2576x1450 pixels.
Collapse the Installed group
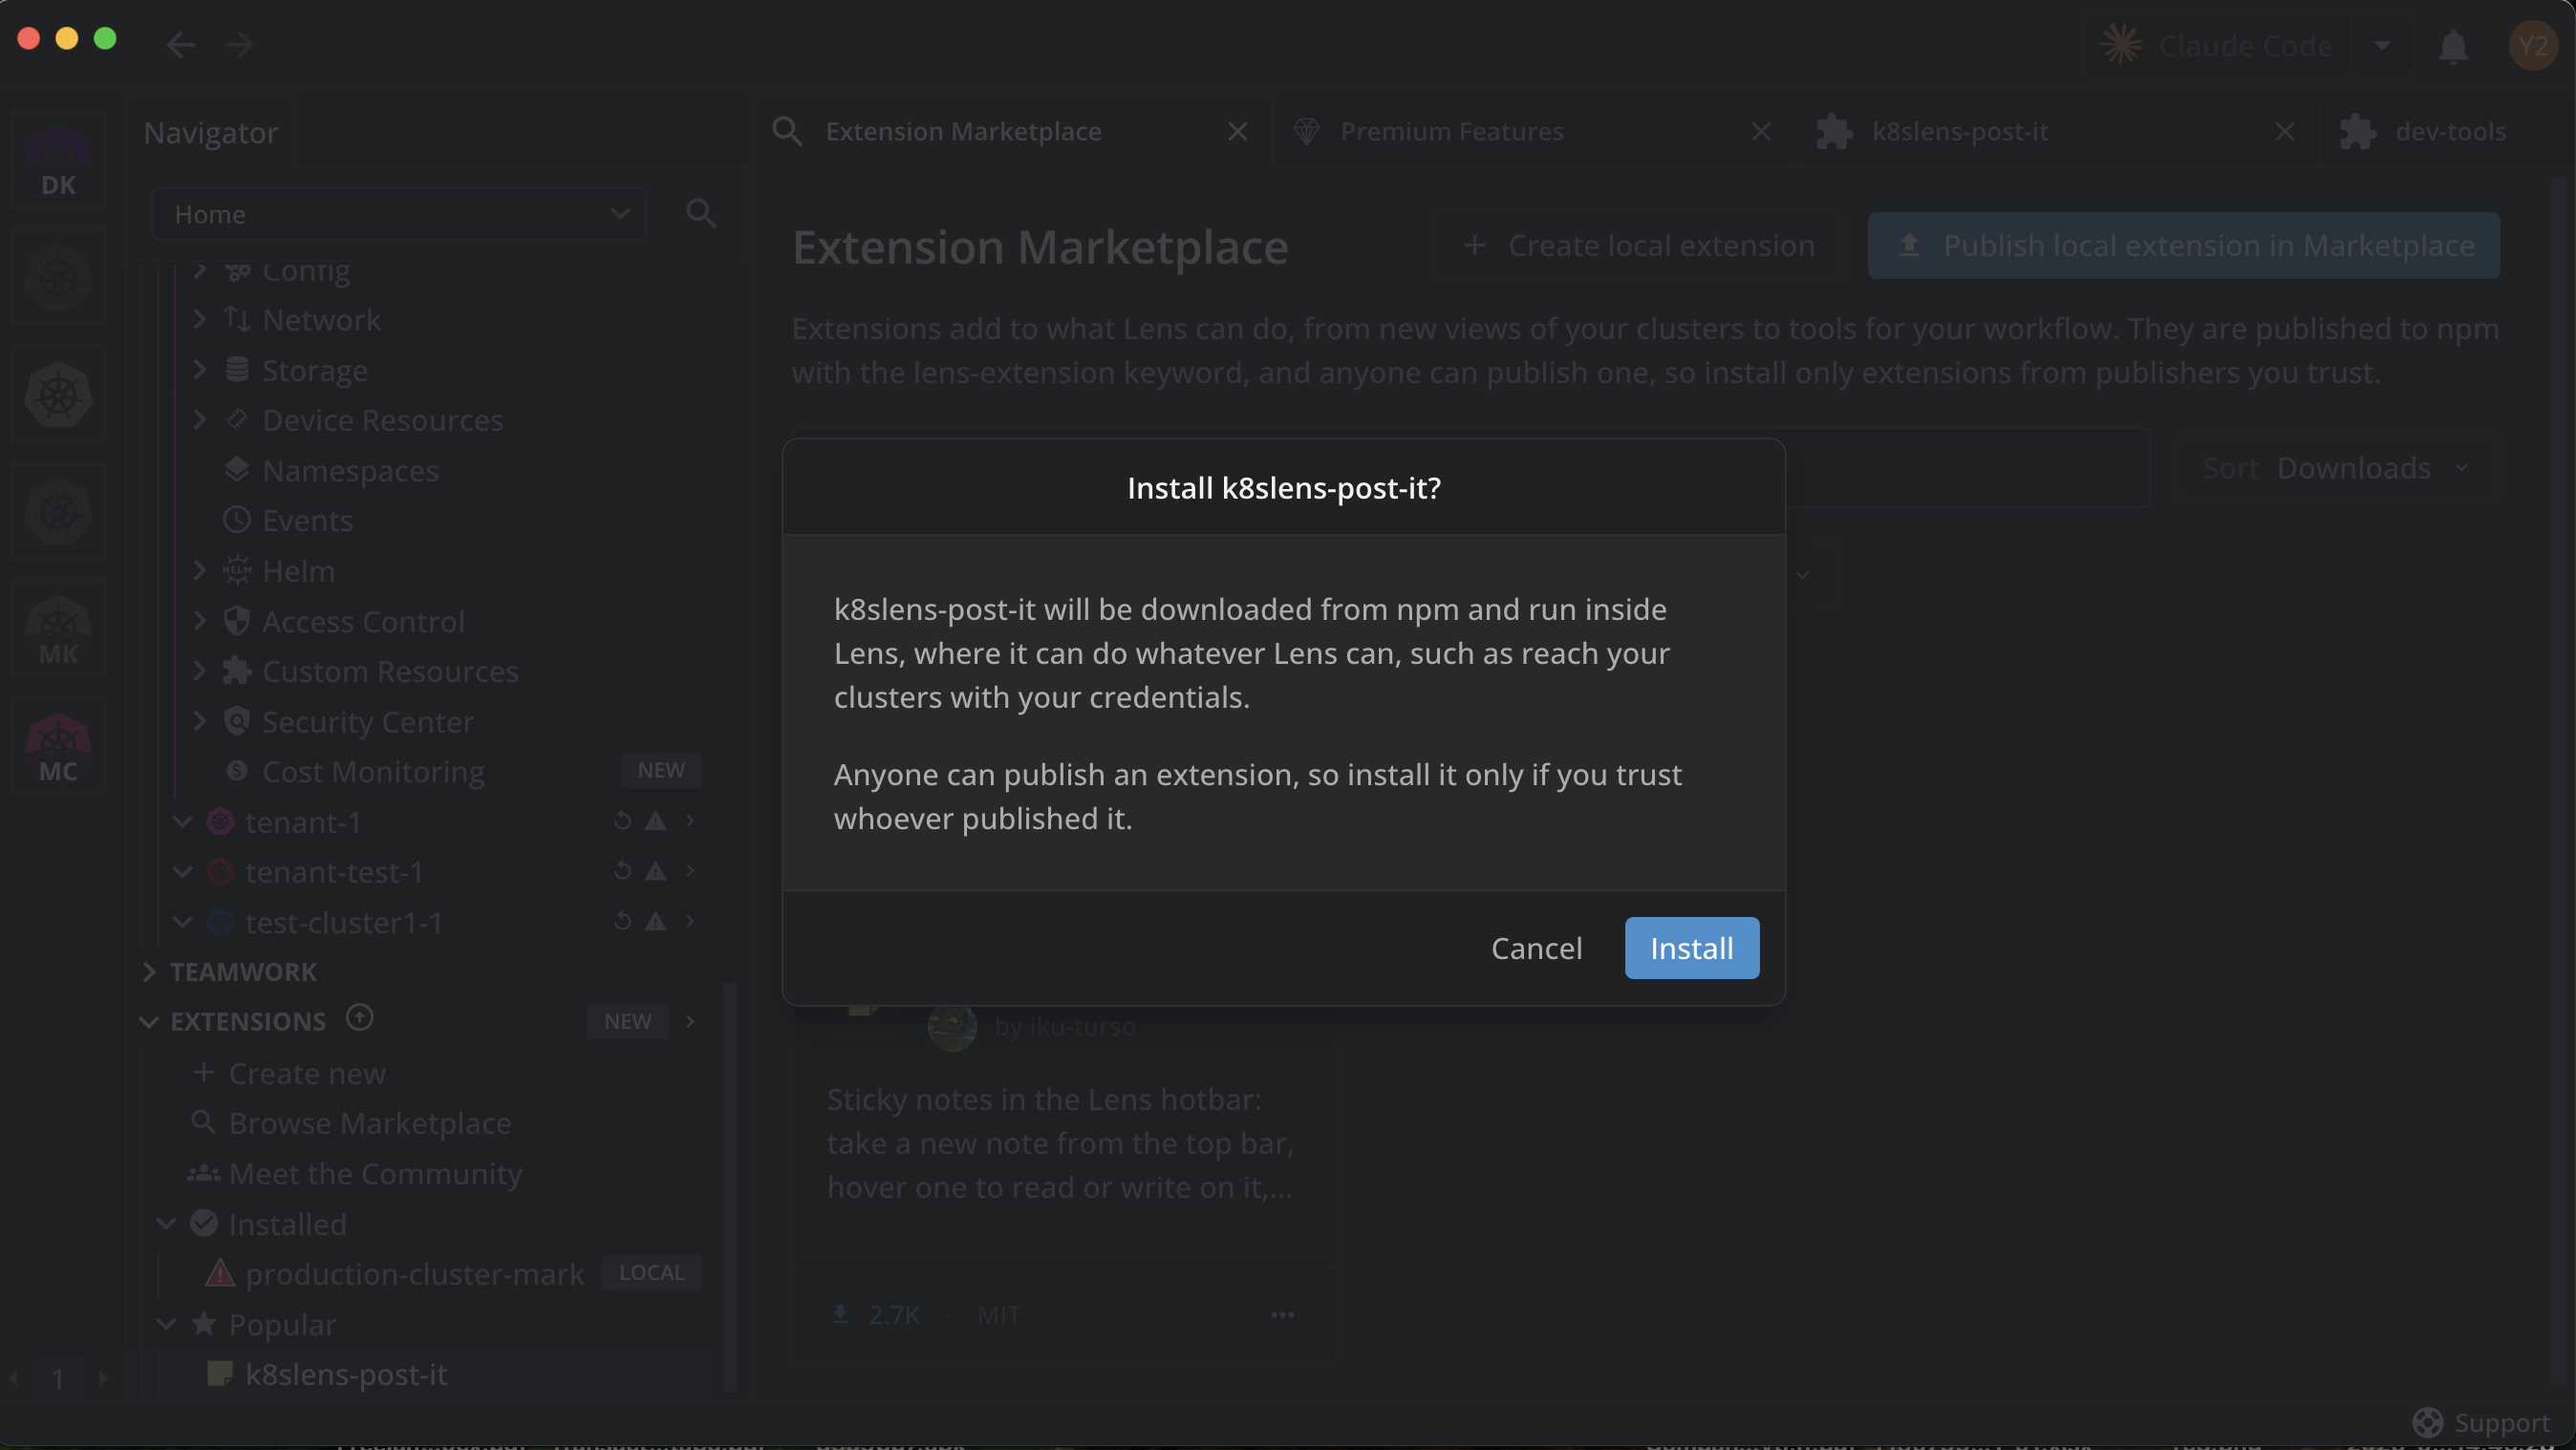pyautogui.click(x=167, y=1223)
